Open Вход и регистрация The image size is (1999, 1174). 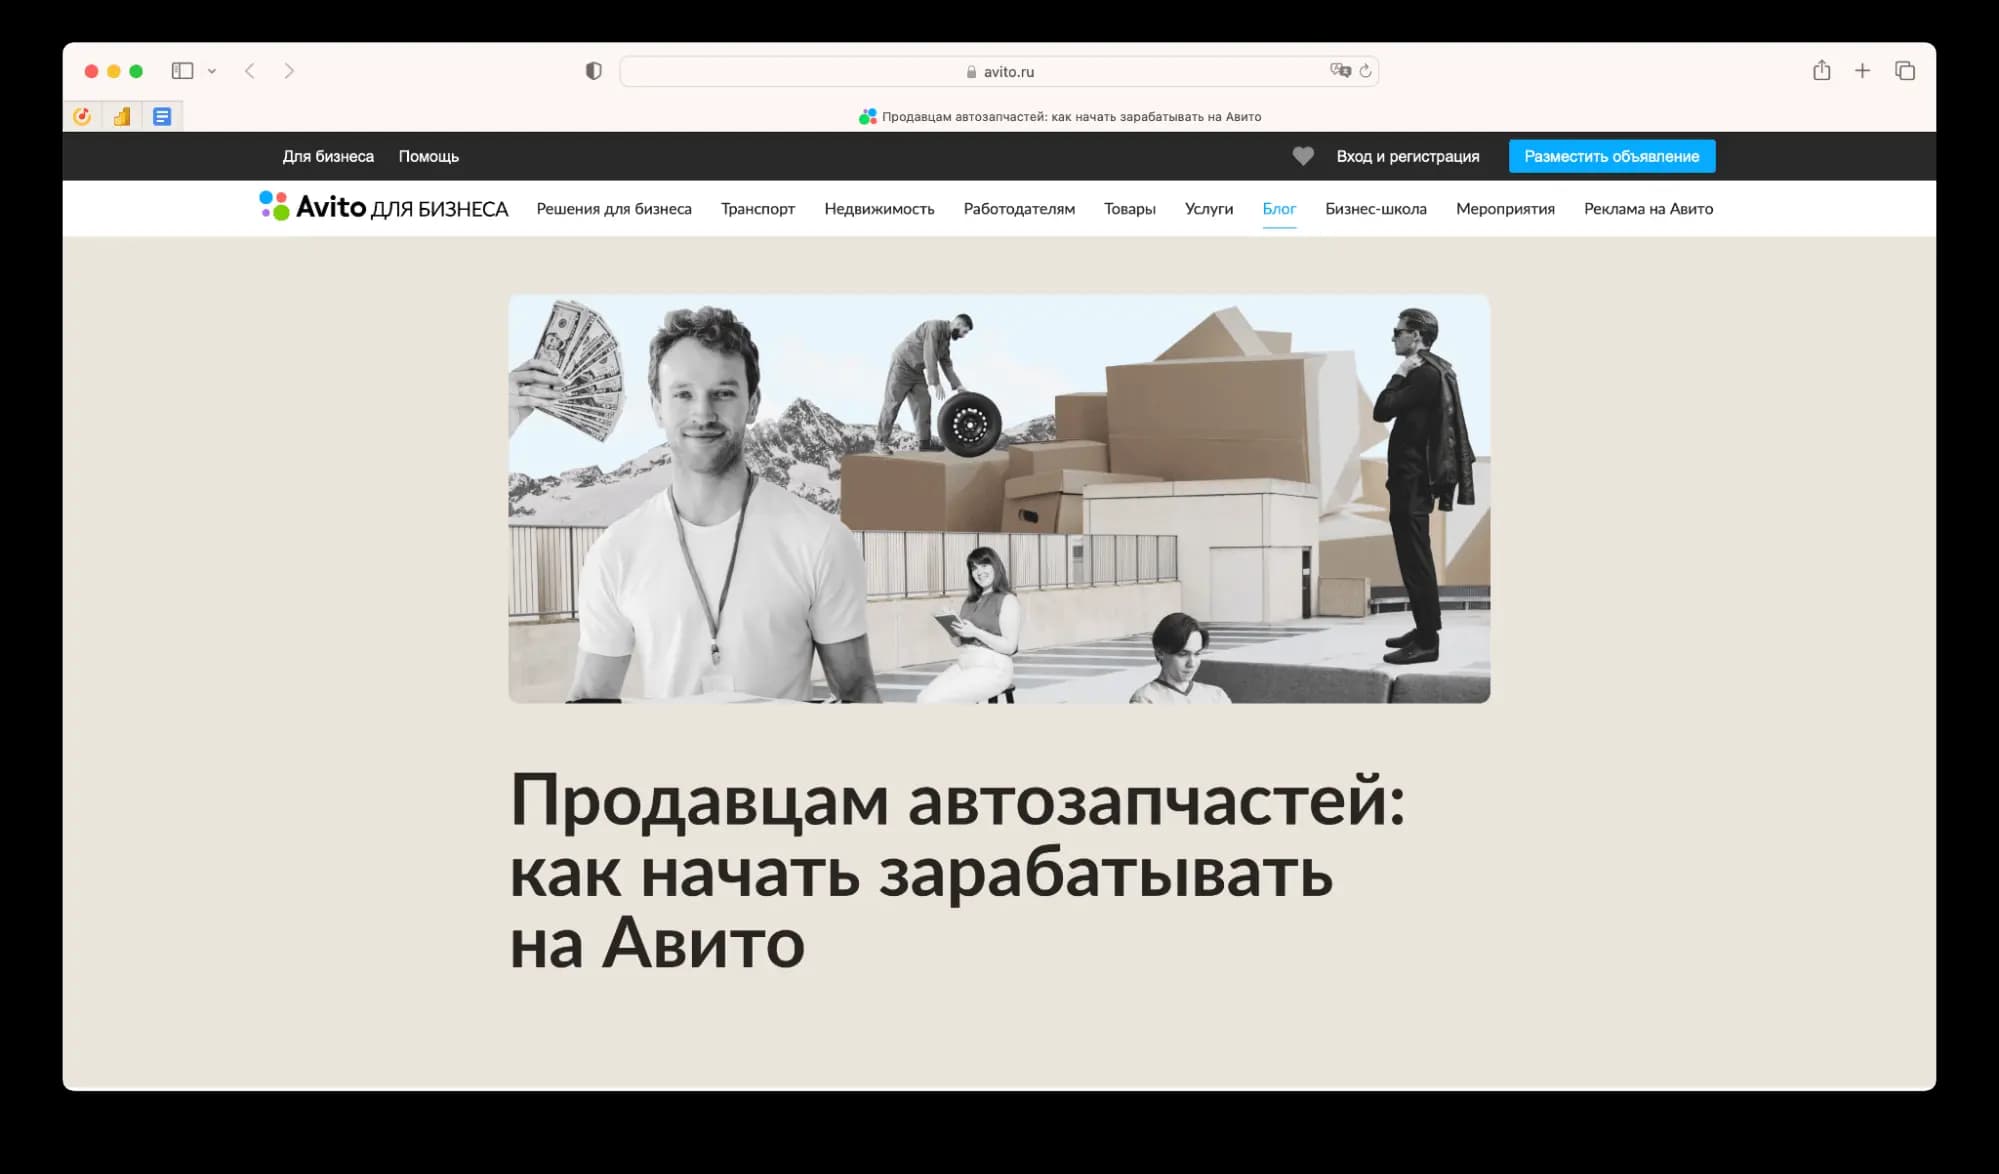[1408, 156]
